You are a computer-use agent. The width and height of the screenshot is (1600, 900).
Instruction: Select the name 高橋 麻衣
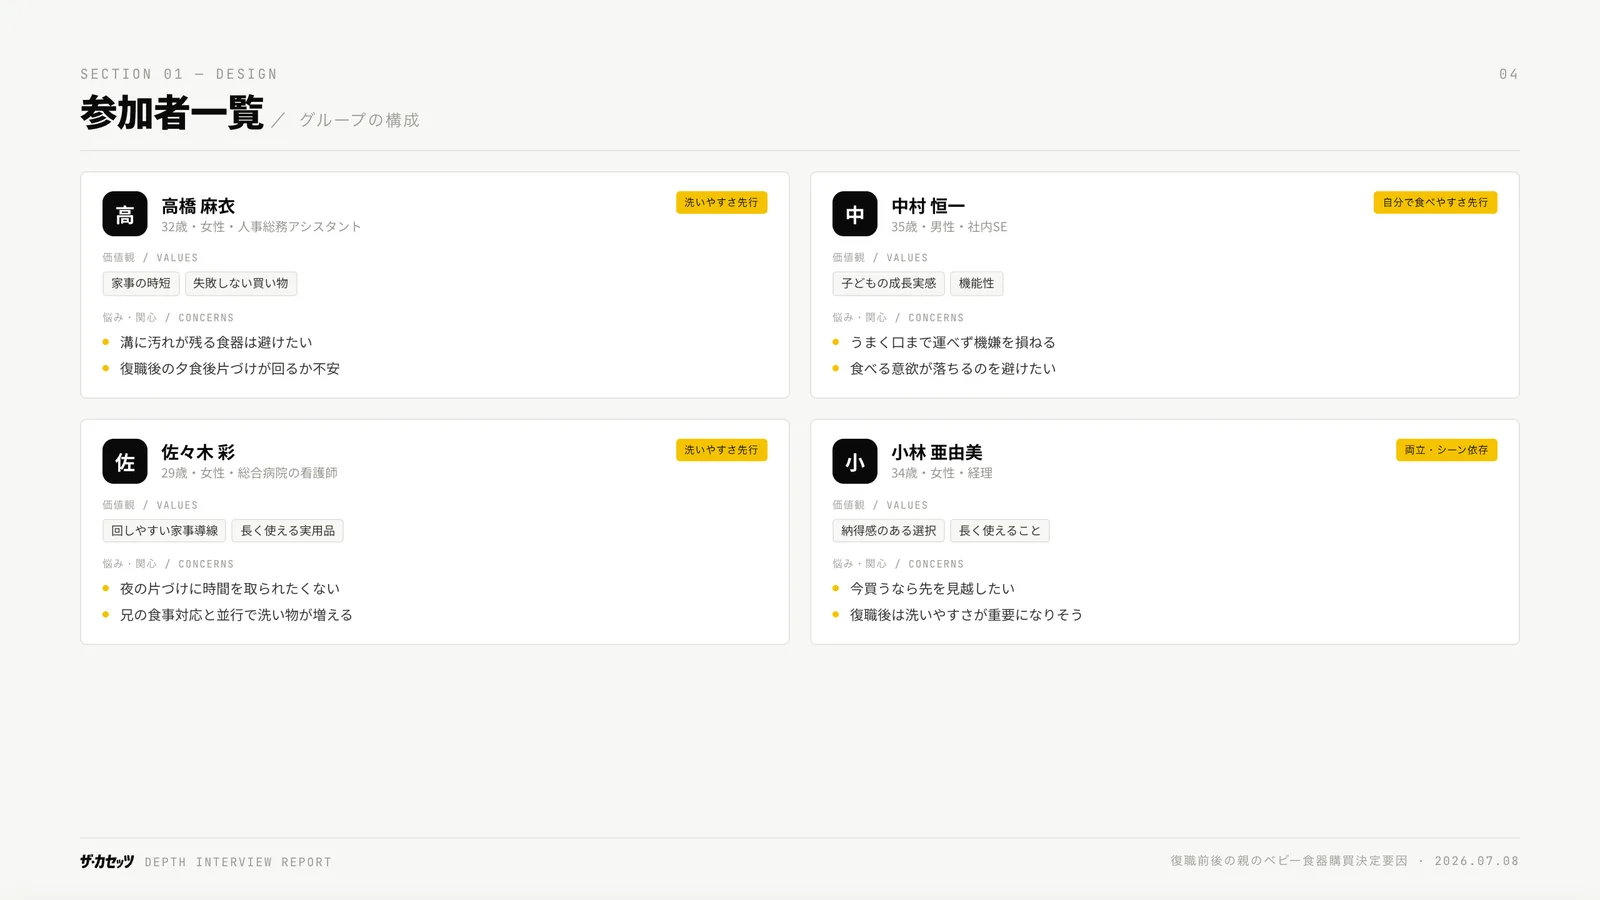pos(198,206)
